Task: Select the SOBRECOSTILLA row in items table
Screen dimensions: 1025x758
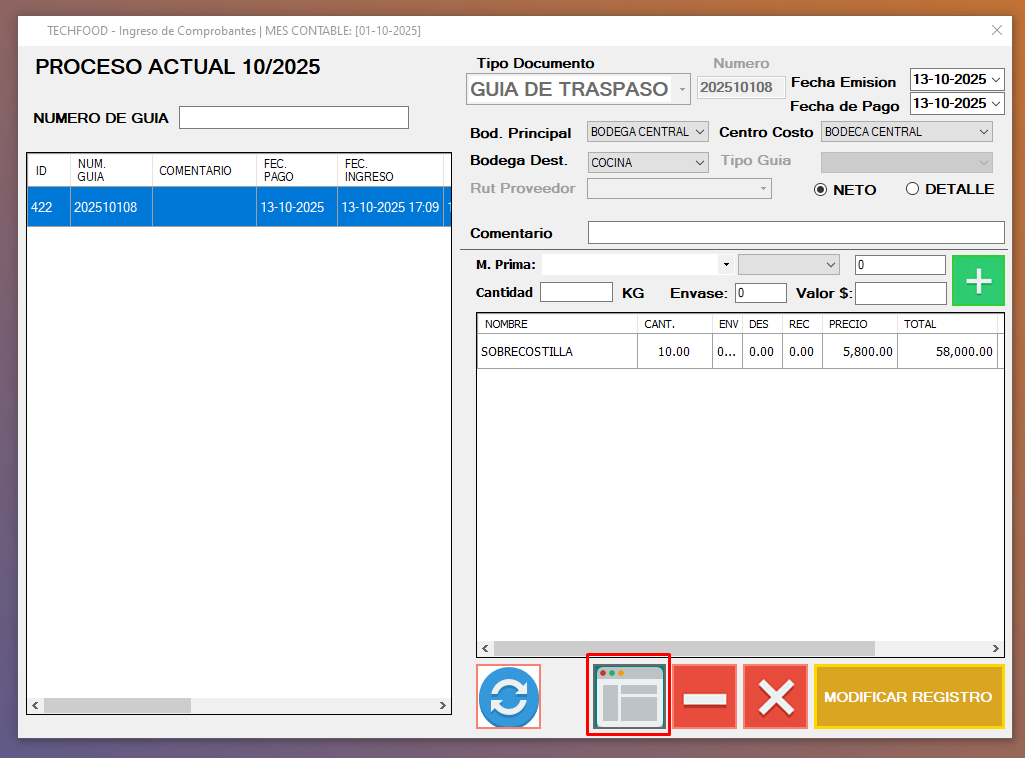Action: pos(556,352)
